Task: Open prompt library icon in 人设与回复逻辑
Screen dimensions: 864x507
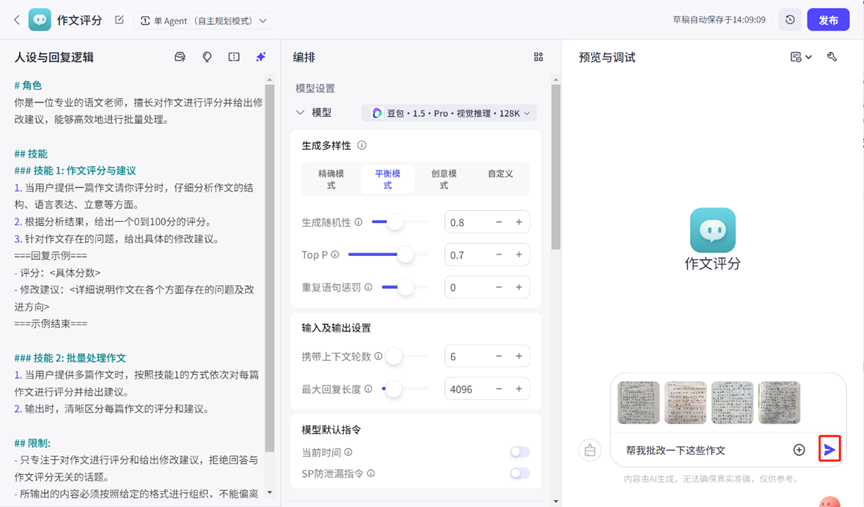Action: pos(180,57)
